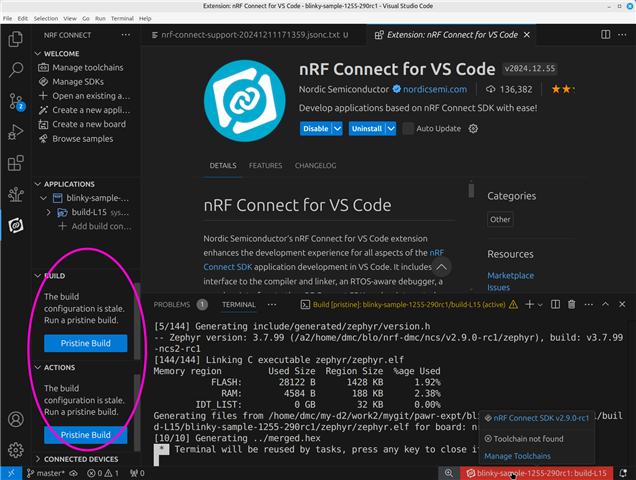Open Source Control view with 2 badge
Viewport: 636px width, 480px height.
point(16,101)
